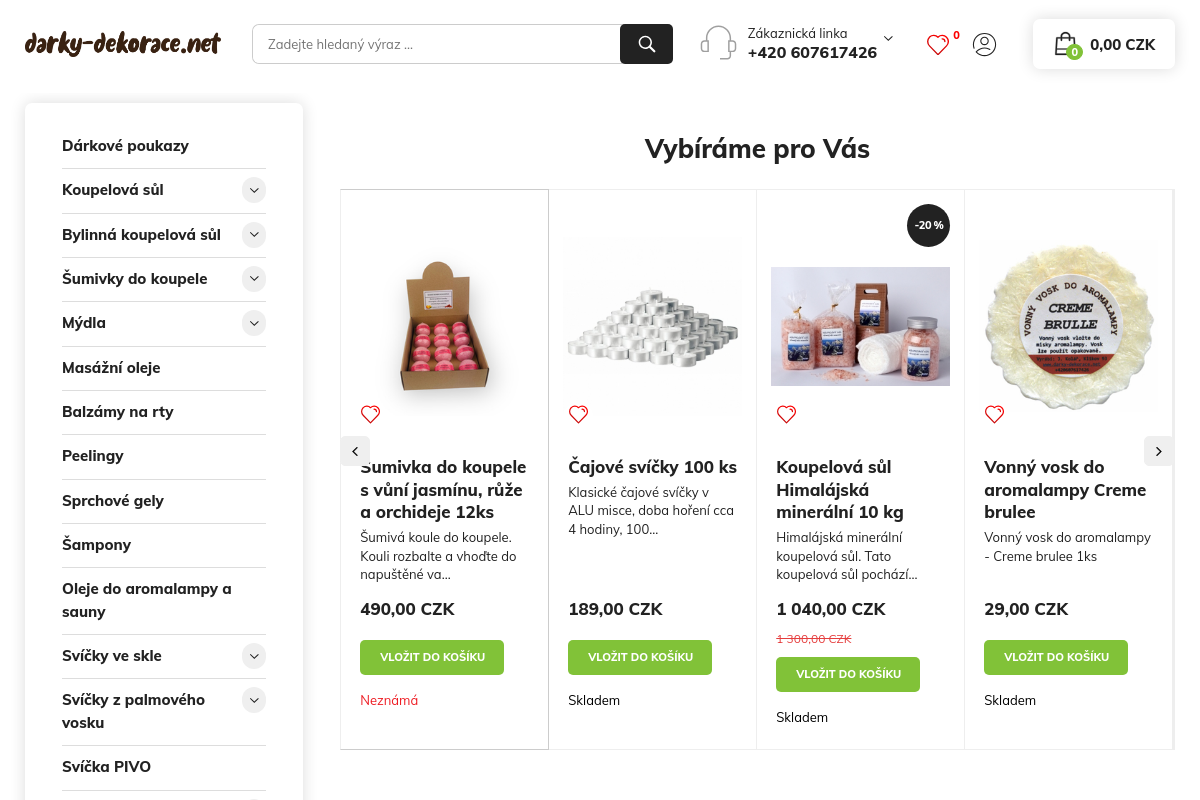1200x800 pixels.
Task: Expand the Koupelová sůl category
Action: click(254, 190)
